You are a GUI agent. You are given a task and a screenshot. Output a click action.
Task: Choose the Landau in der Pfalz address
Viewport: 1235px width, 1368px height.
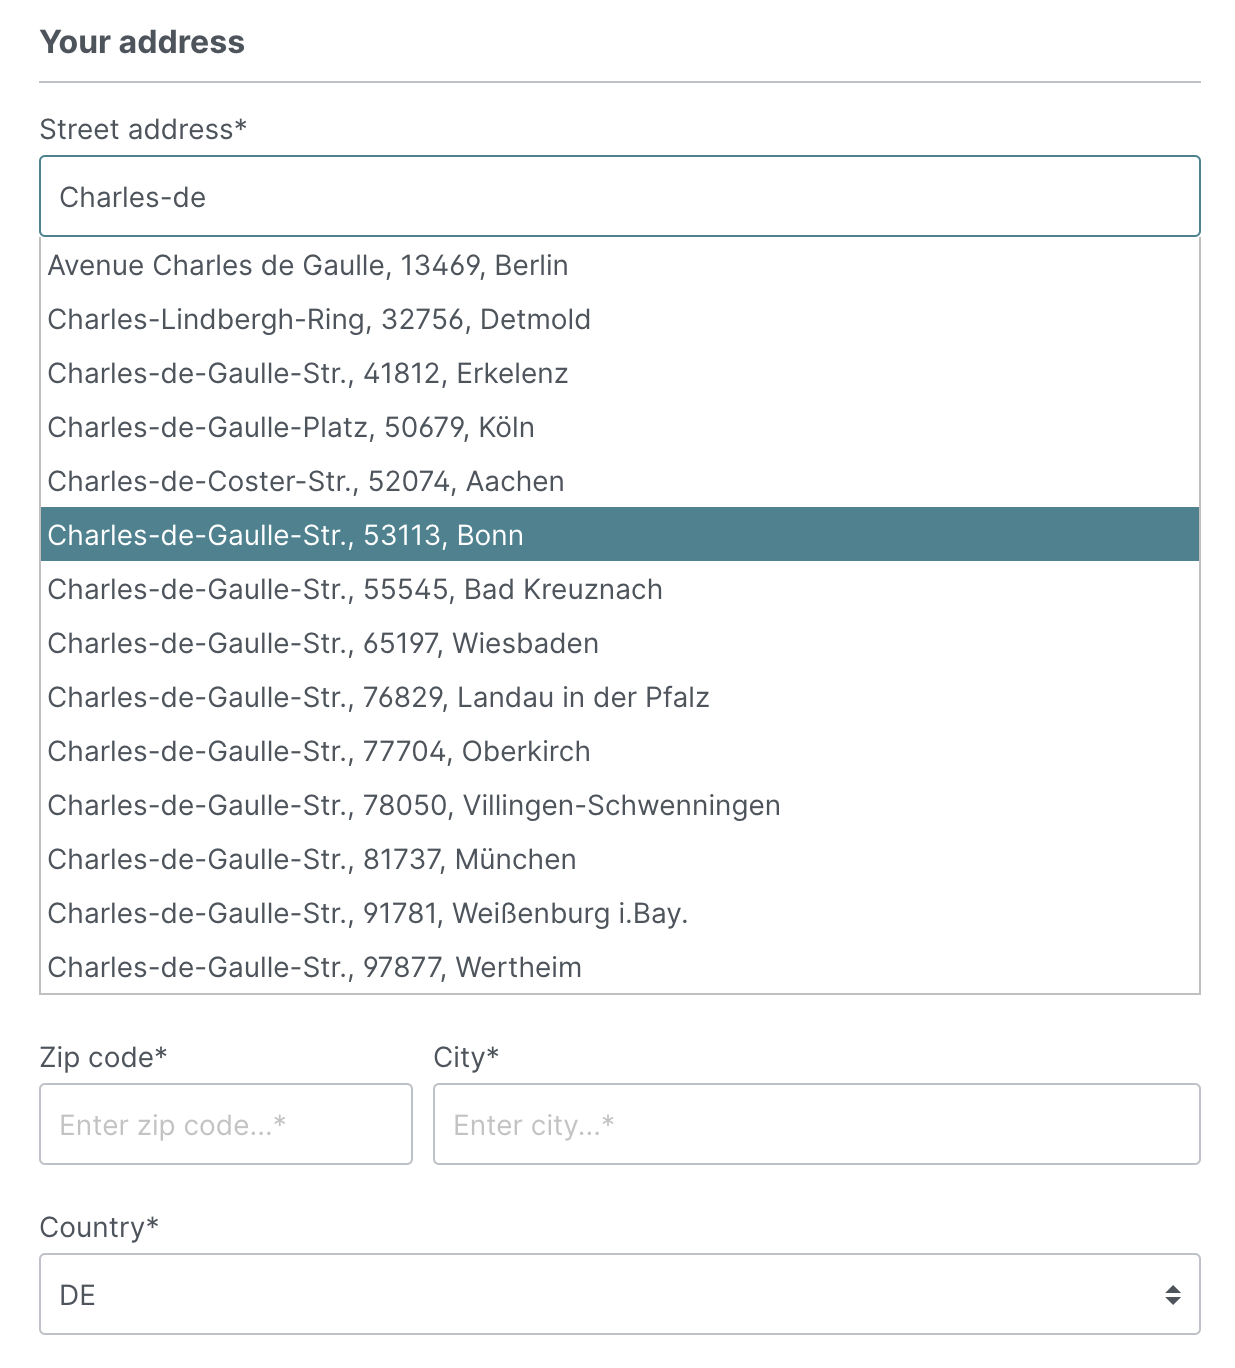pos(378,698)
